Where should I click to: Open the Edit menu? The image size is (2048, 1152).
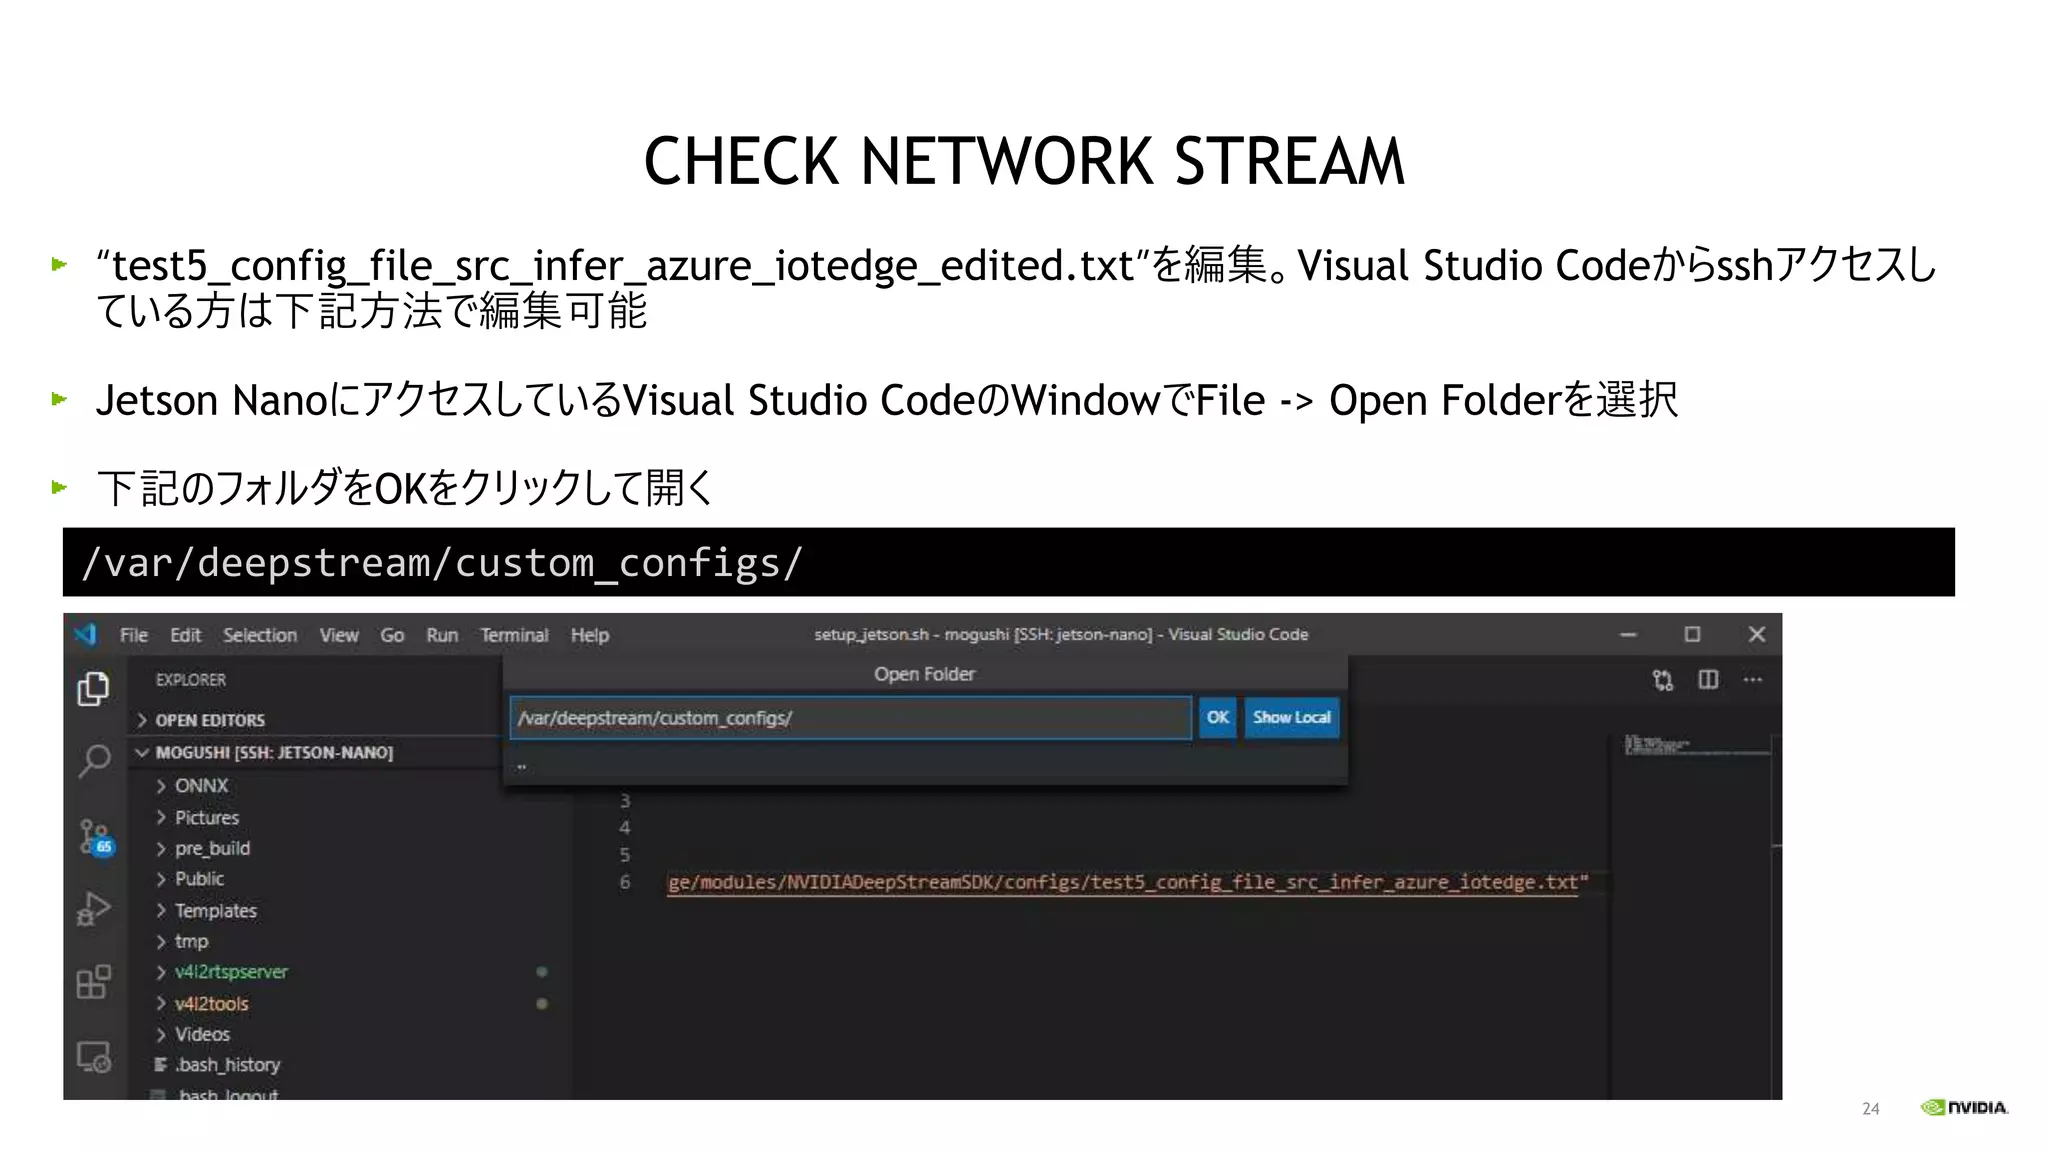[x=185, y=635]
